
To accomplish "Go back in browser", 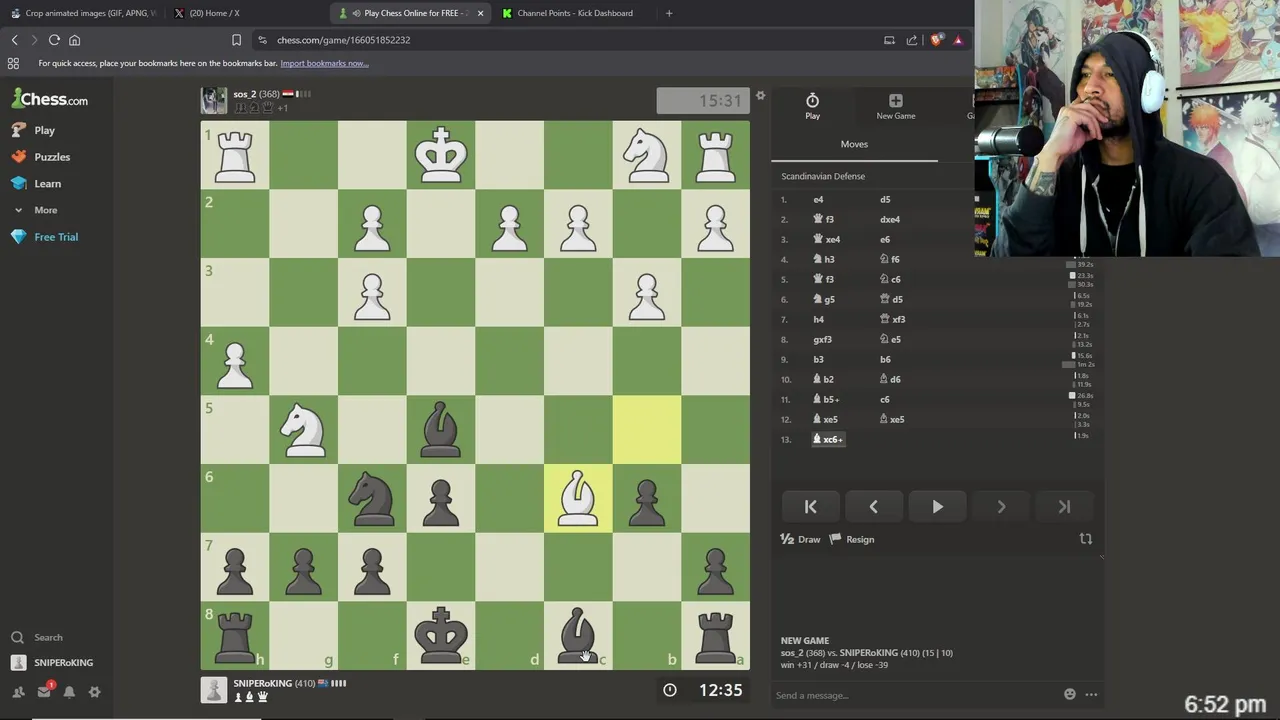I will coord(14,40).
